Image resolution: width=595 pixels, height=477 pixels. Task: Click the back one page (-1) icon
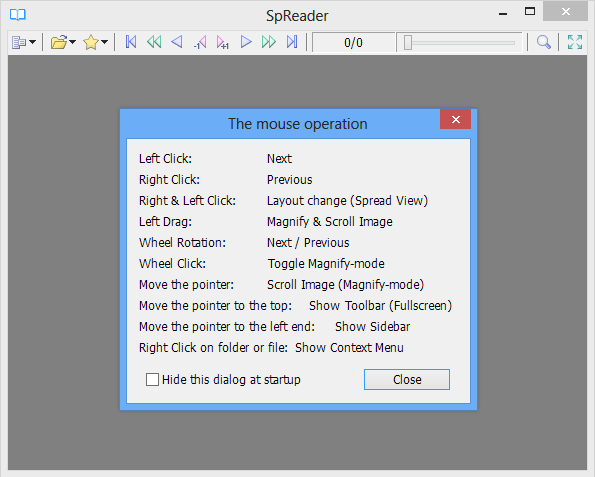click(200, 42)
